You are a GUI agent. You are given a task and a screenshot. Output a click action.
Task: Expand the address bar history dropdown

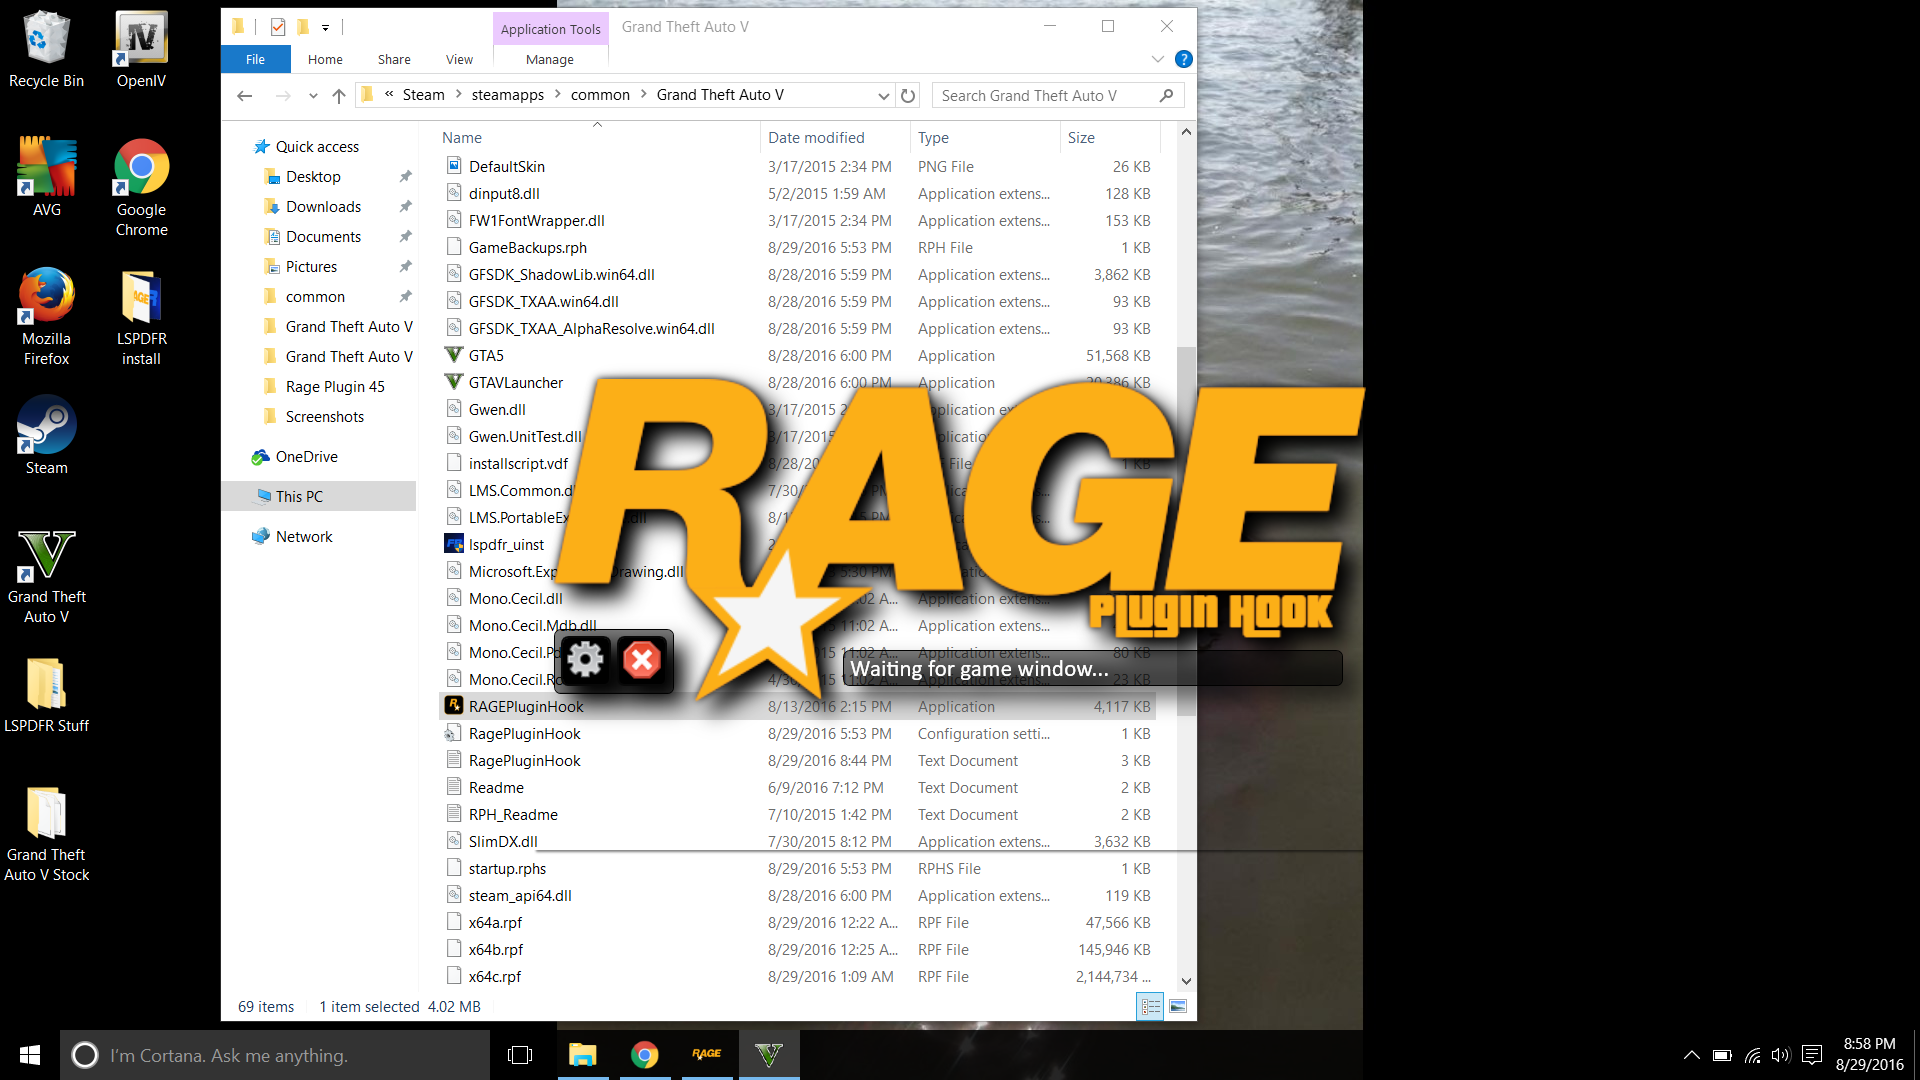point(883,96)
